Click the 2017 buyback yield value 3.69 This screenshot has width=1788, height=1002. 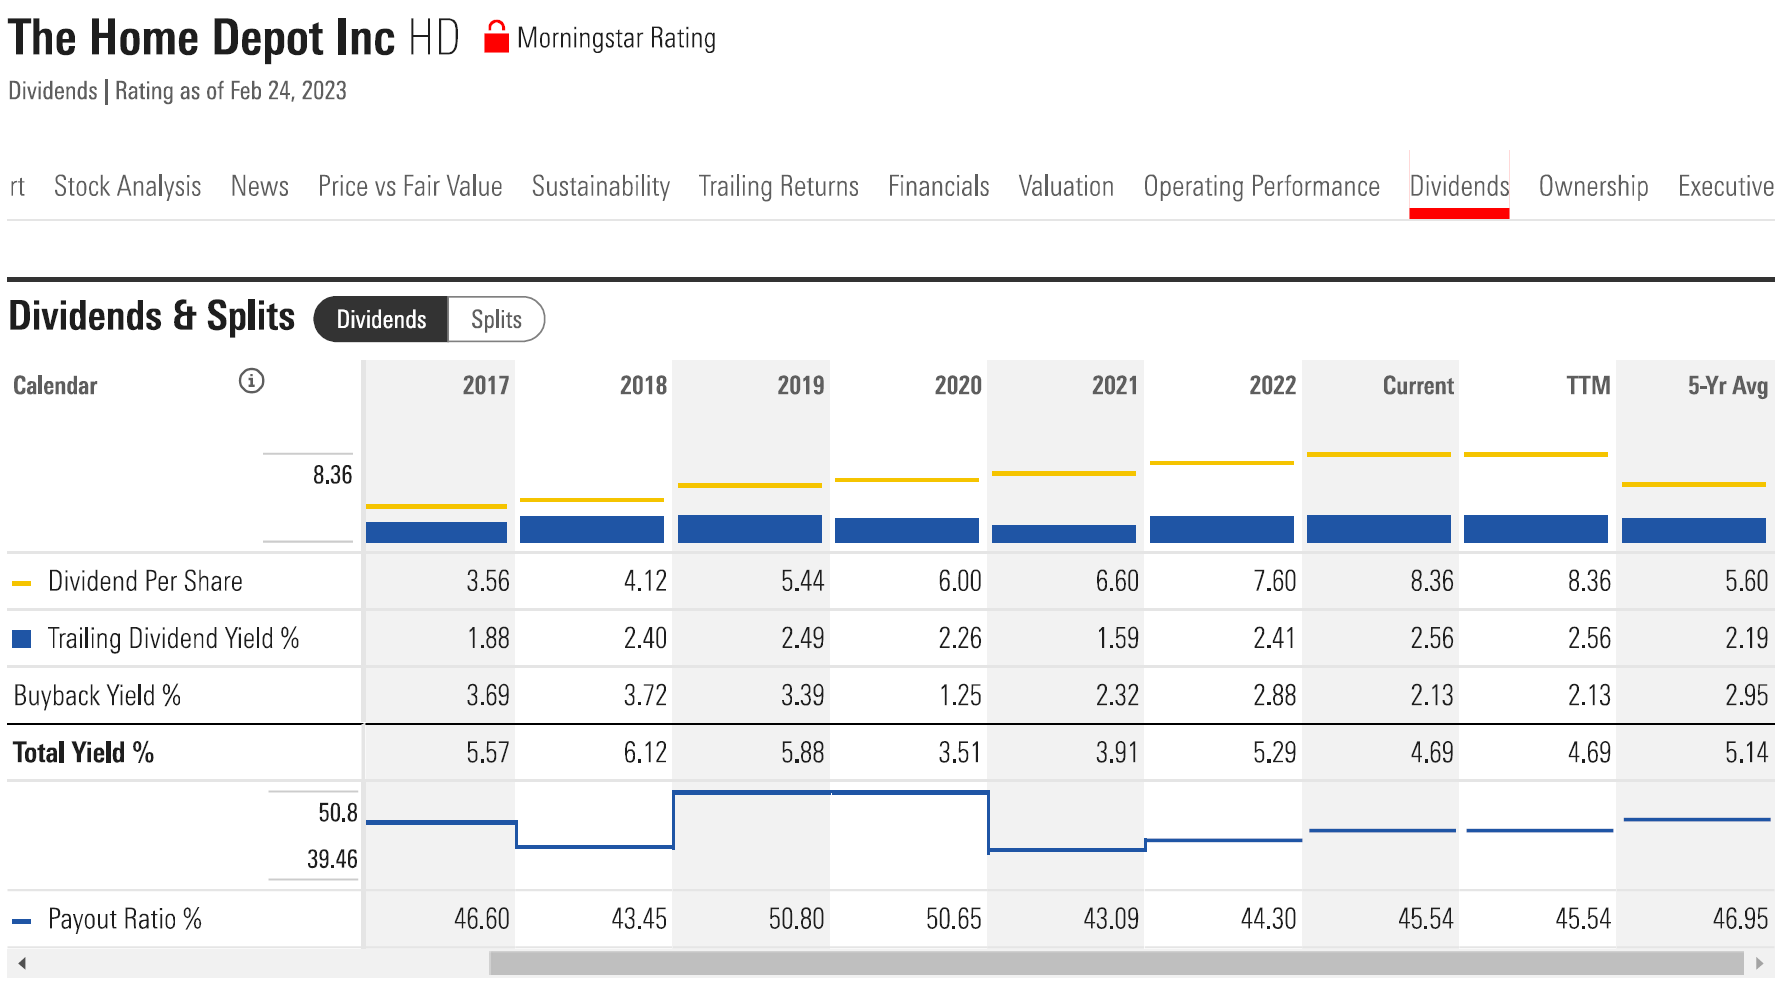pyautogui.click(x=488, y=696)
